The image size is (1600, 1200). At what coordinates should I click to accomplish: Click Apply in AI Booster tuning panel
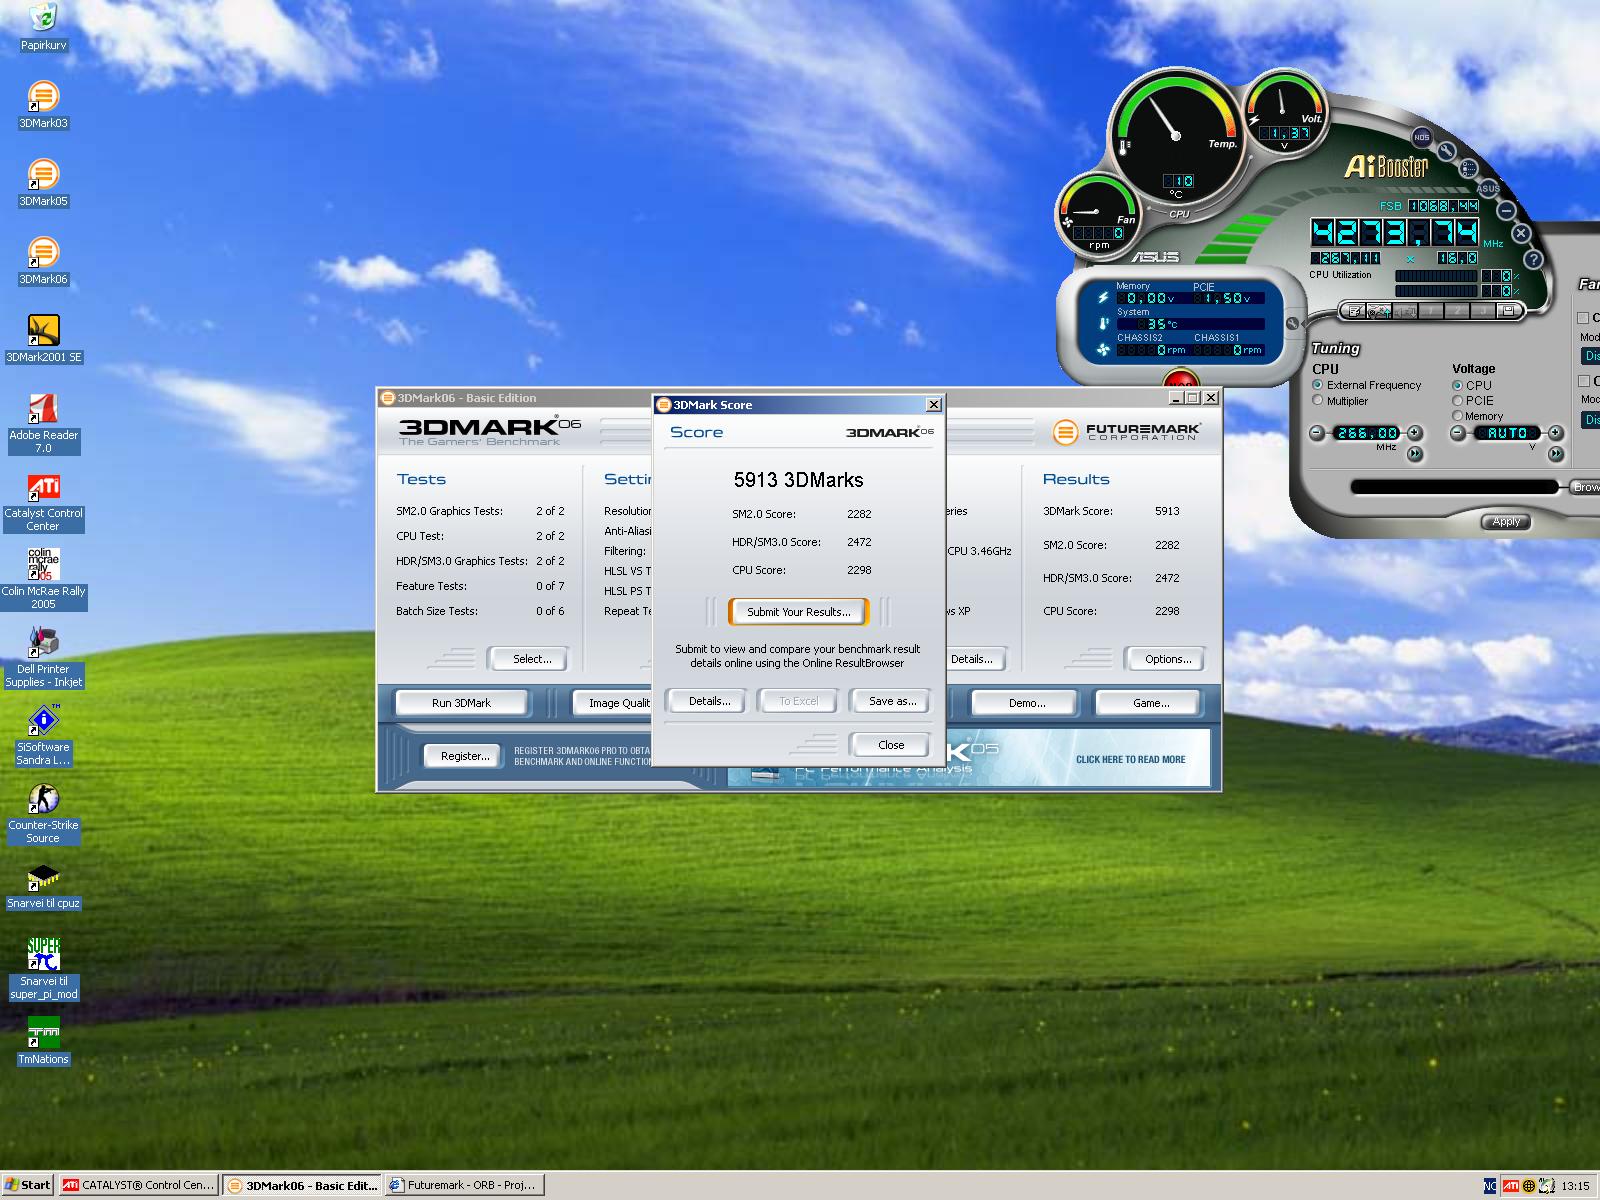(1506, 522)
